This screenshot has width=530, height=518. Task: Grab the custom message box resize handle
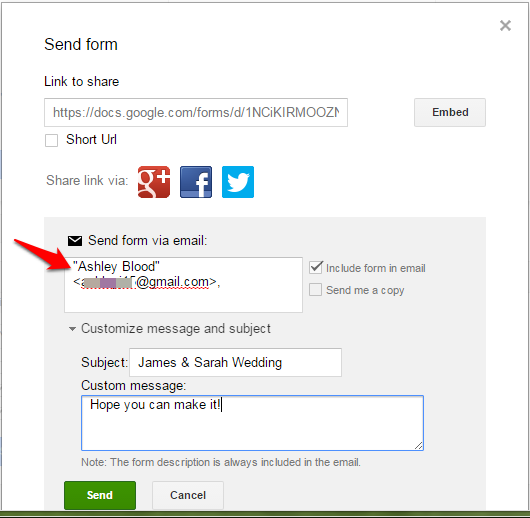418,446
